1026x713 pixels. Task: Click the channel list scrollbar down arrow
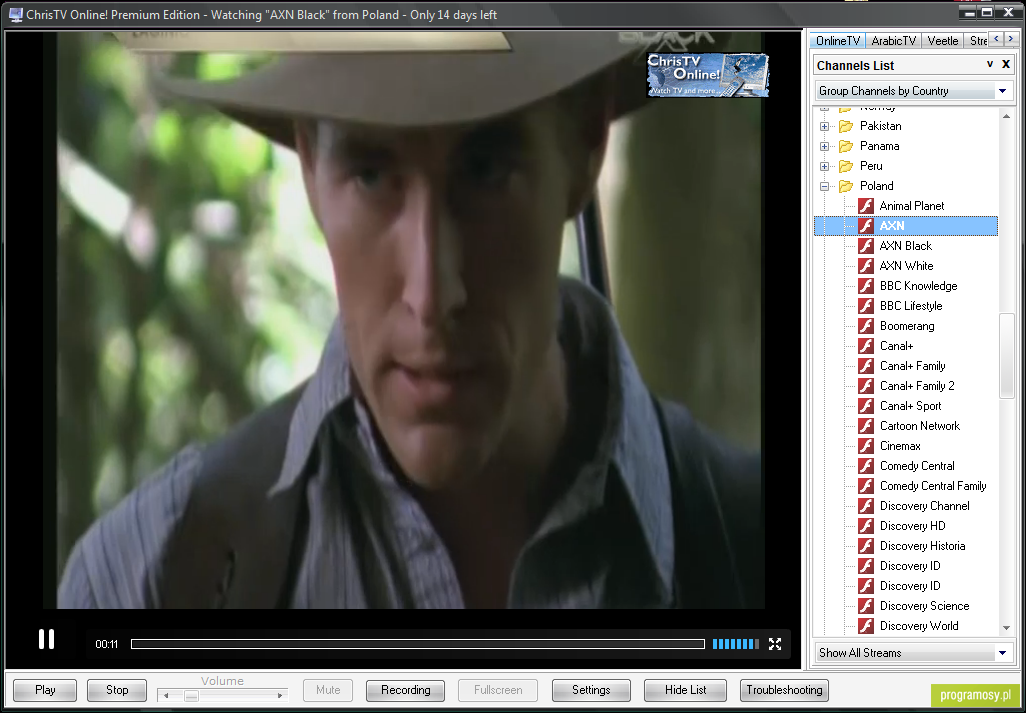tap(1006, 628)
